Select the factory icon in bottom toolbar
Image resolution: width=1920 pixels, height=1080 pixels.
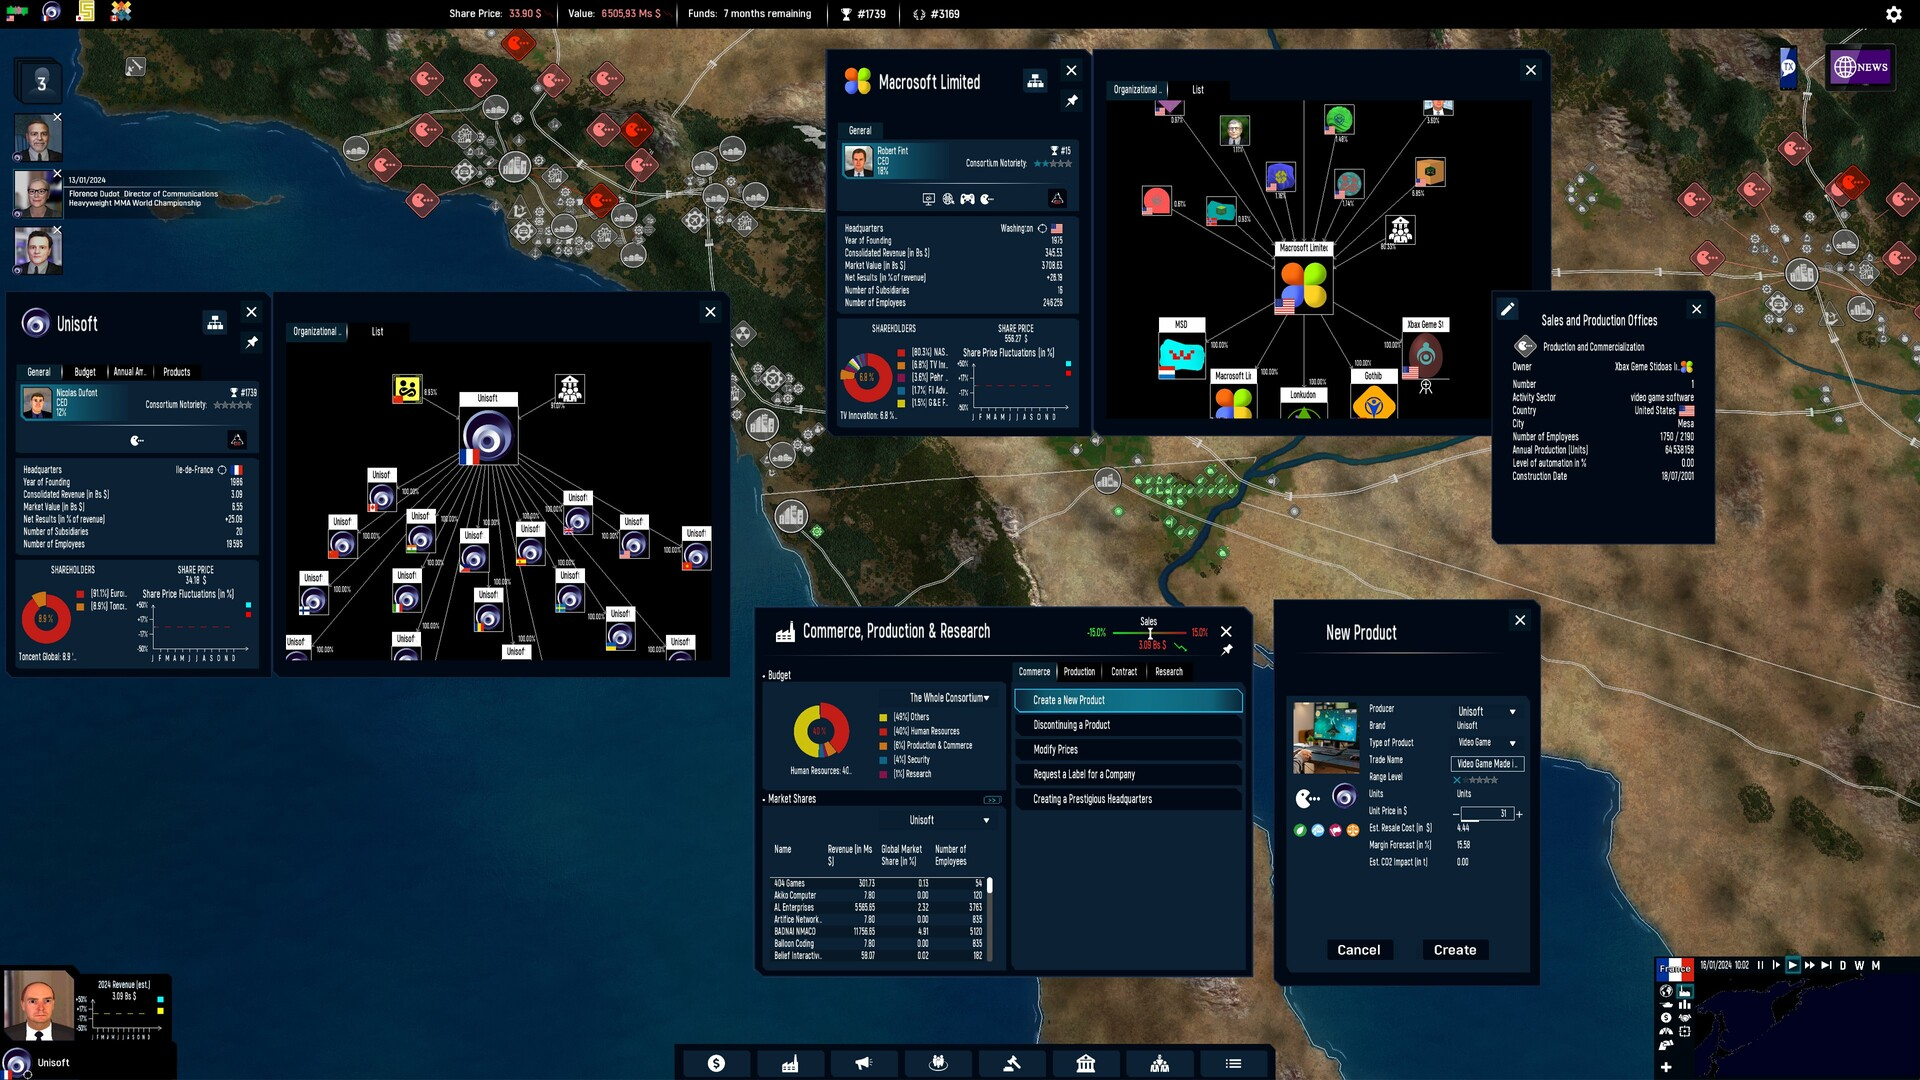coord(789,1063)
